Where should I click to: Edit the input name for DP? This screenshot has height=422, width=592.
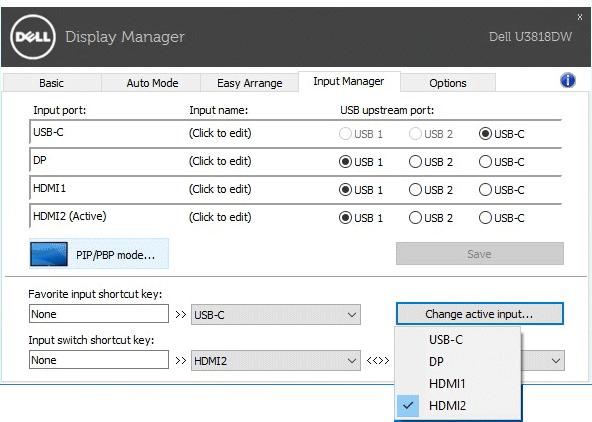(x=220, y=161)
